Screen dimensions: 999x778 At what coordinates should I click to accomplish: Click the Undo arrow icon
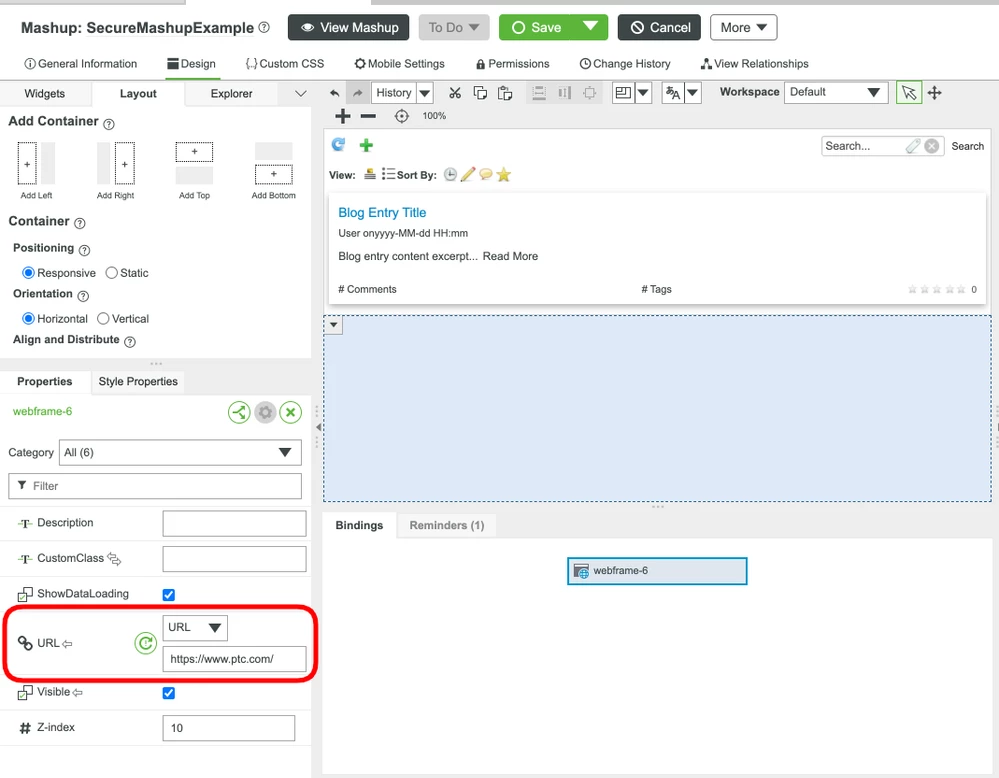point(334,93)
